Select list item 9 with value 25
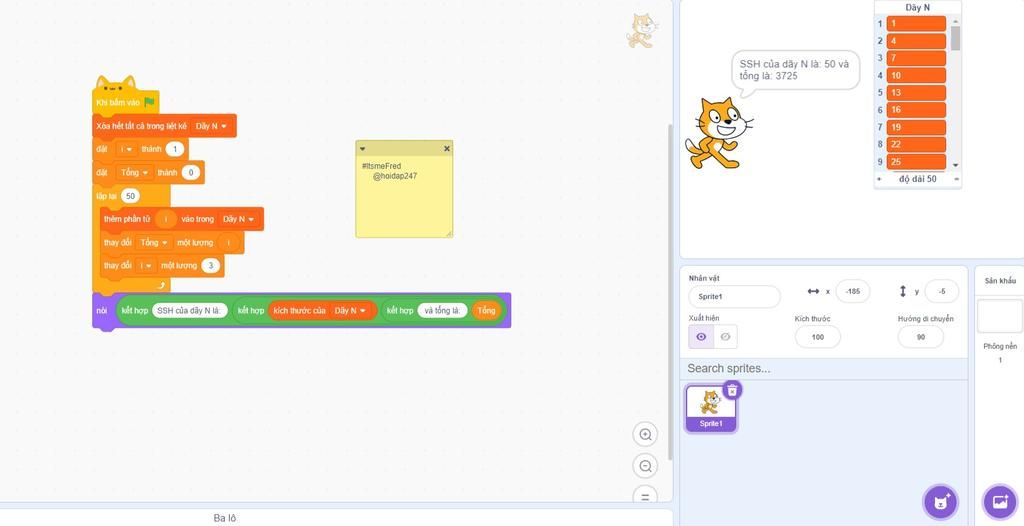This screenshot has height=526, width=1024. (x=916, y=161)
